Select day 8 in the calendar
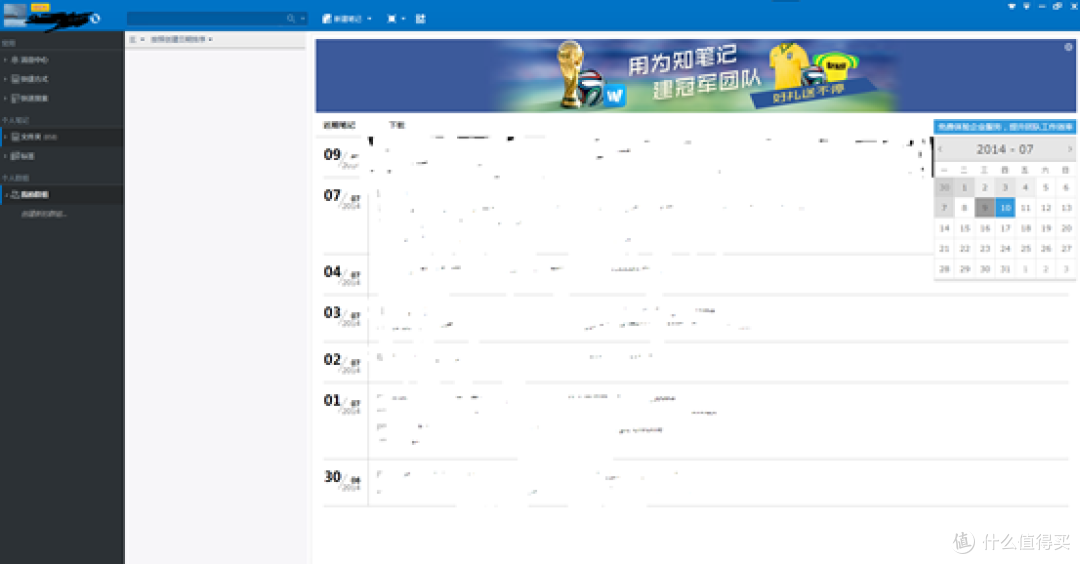 point(964,207)
